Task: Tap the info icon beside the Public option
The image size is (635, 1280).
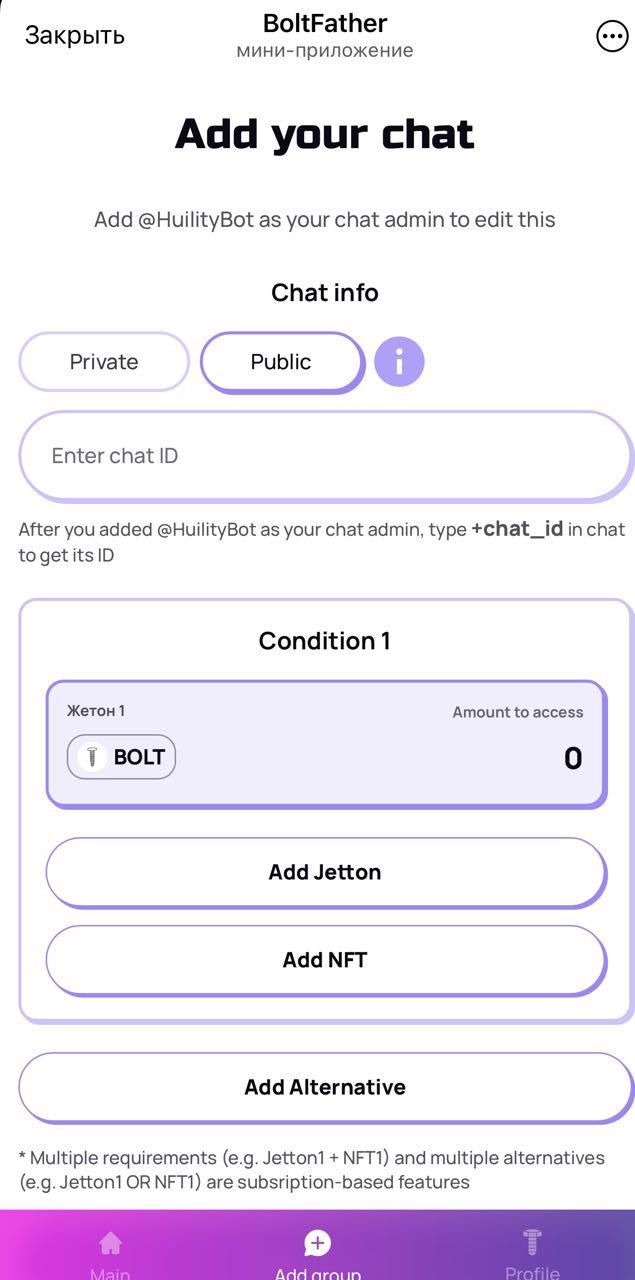Action: pyautogui.click(x=400, y=361)
